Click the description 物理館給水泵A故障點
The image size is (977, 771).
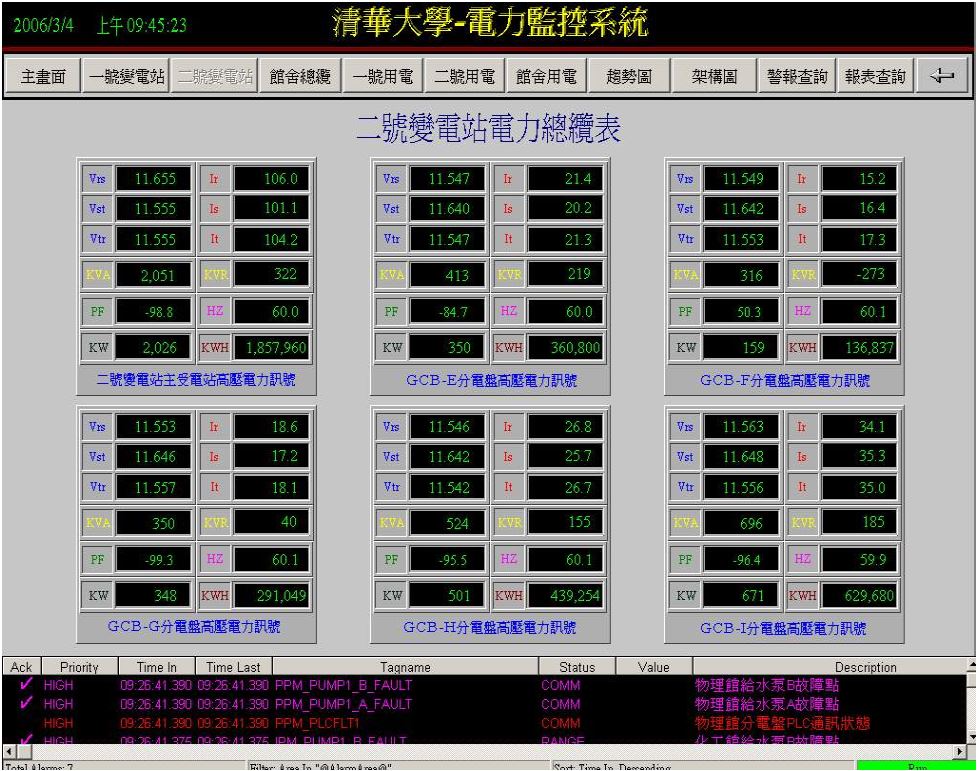pos(767,704)
